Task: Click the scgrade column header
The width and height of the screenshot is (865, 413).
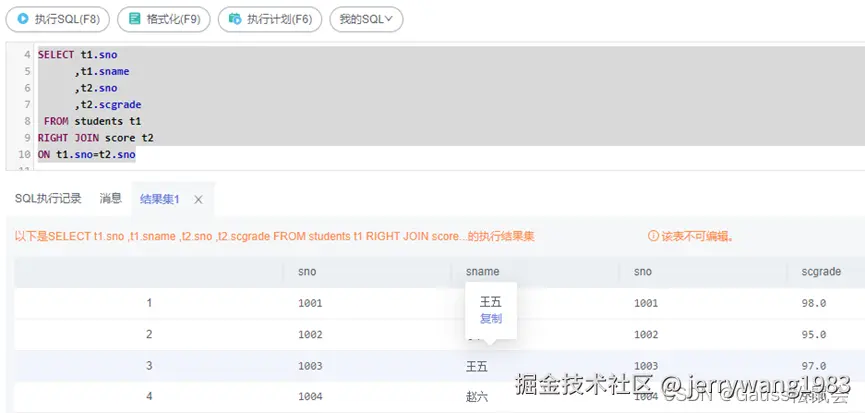Action: pyautogui.click(x=821, y=271)
